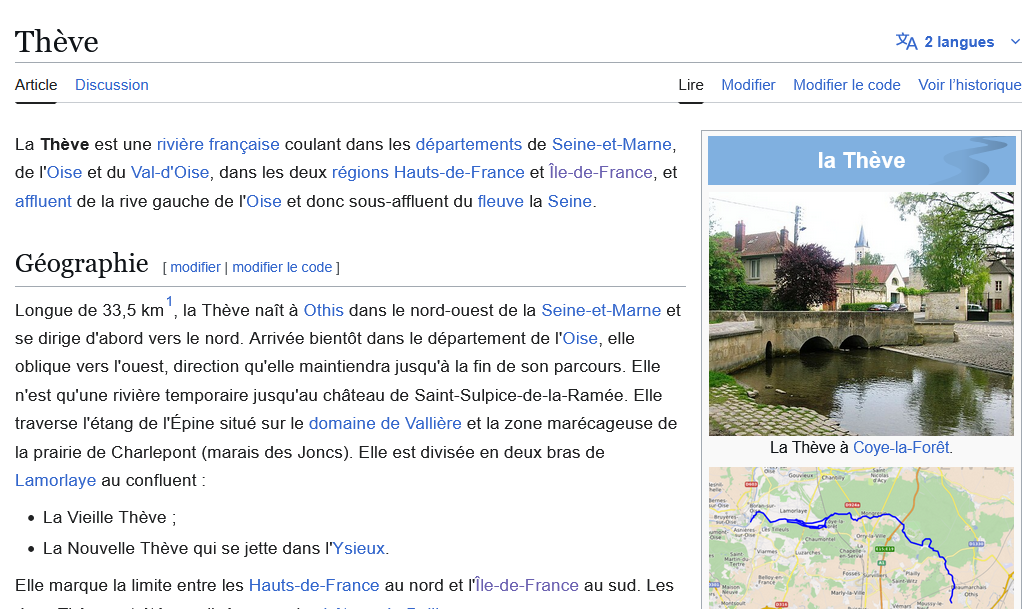Open Oise link after "département de l'"
Image resolution: width=1024 pixels, height=609 pixels.
coord(580,338)
